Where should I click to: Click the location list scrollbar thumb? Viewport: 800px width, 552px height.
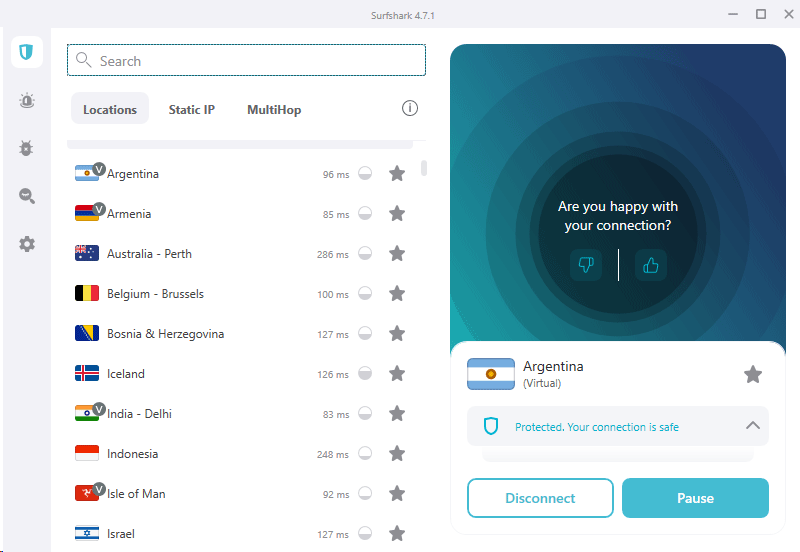coord(424,168)
